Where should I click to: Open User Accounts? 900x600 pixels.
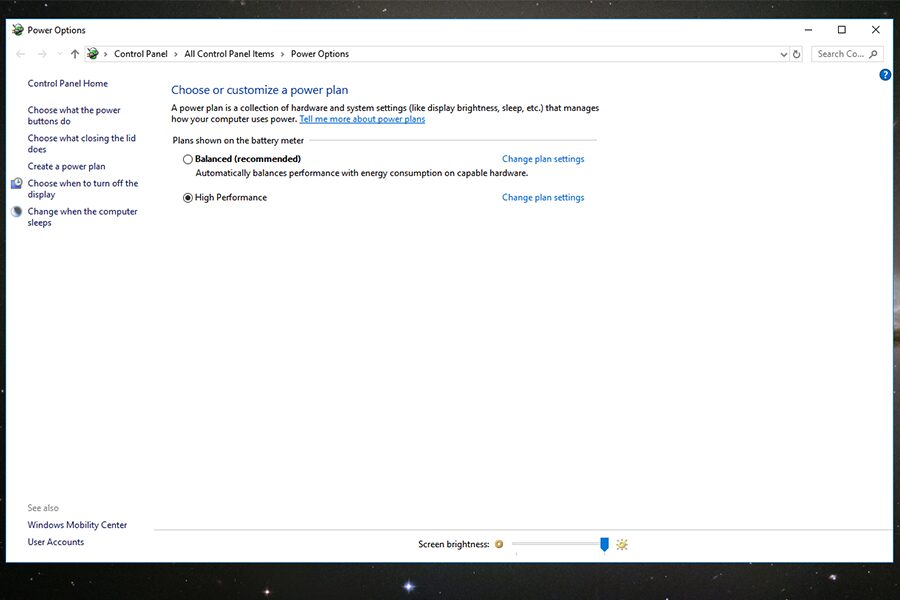(56, 542)
